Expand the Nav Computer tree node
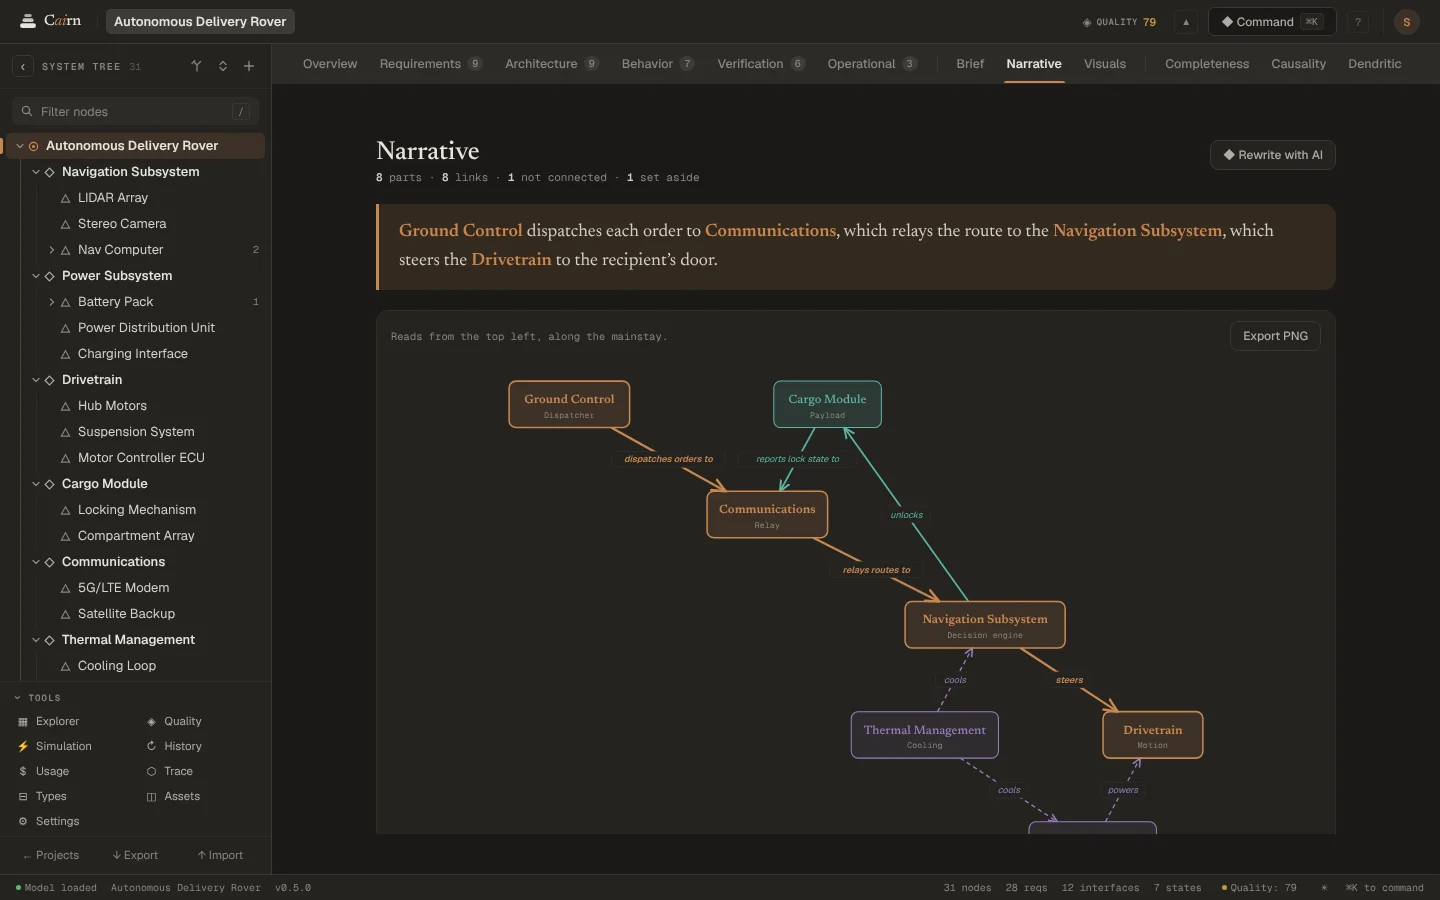This screenshot has width=1440, height=900. point(52,250)
